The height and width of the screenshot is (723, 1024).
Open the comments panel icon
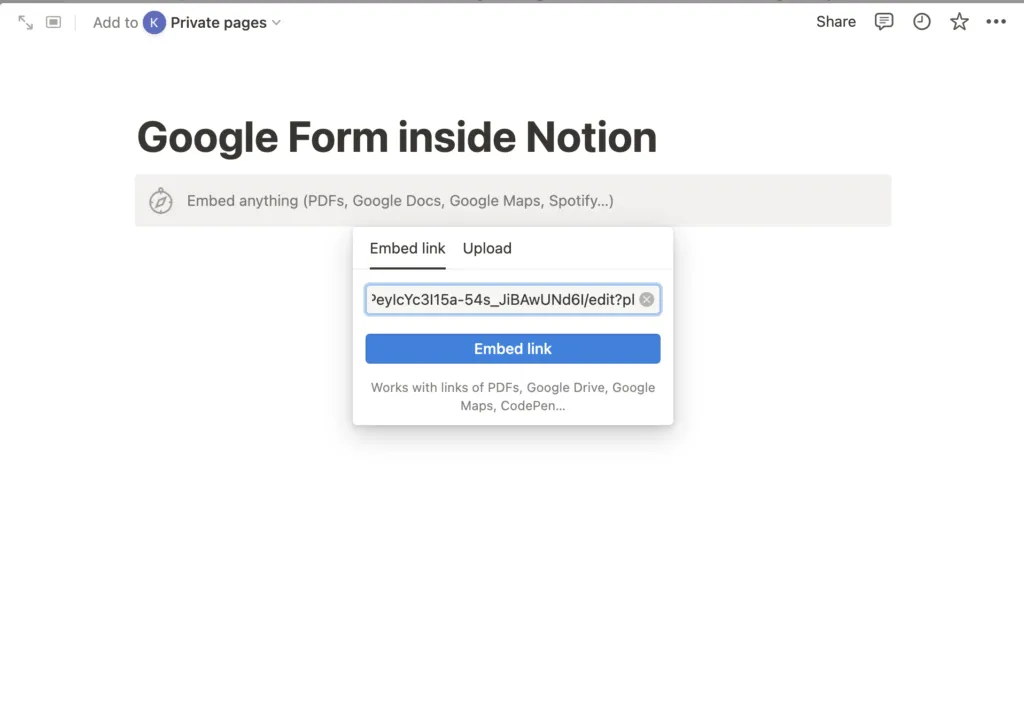pos(884,22)
